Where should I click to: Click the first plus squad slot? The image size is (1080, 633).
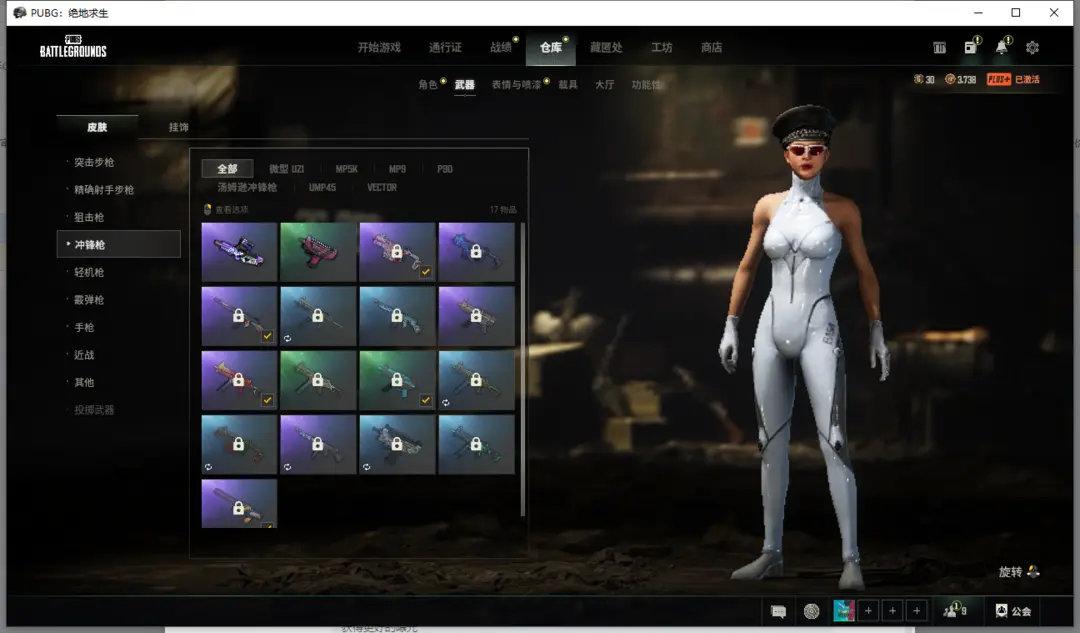869,611
